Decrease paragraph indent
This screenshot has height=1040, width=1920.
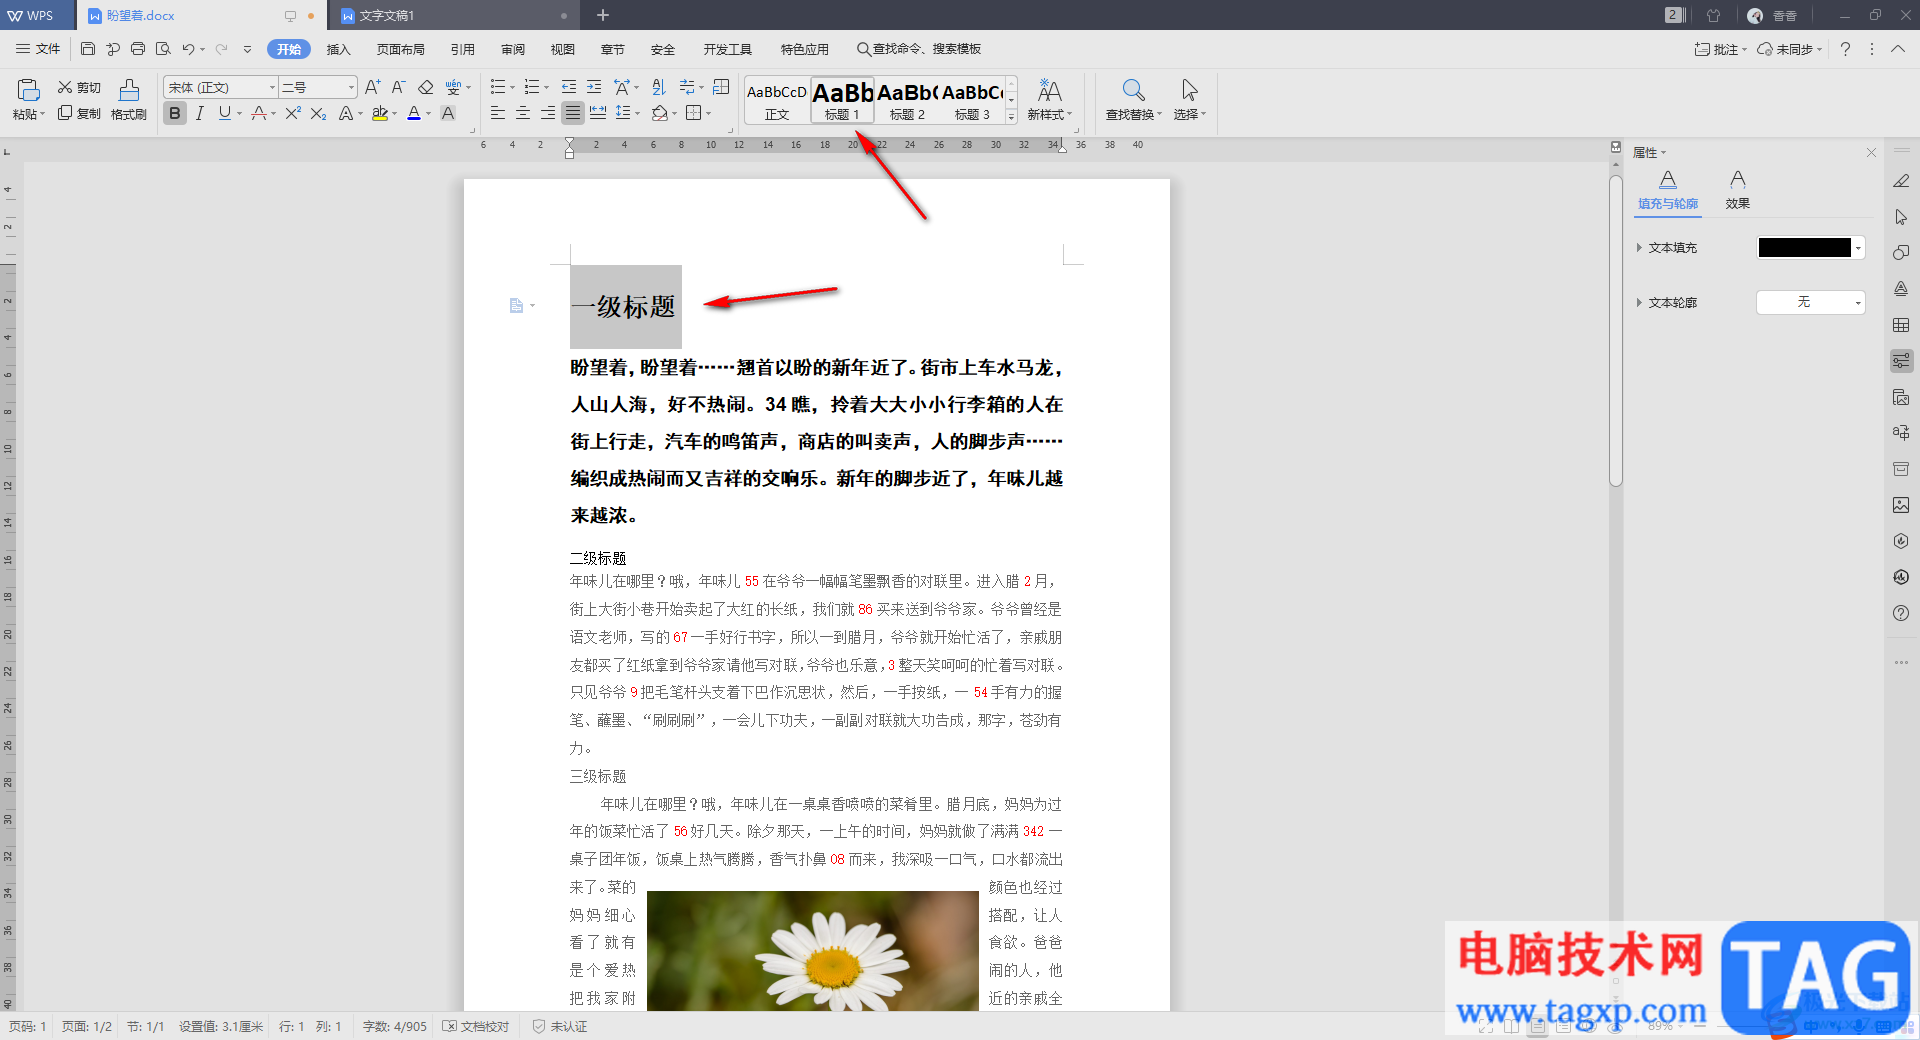pos(569,88)
